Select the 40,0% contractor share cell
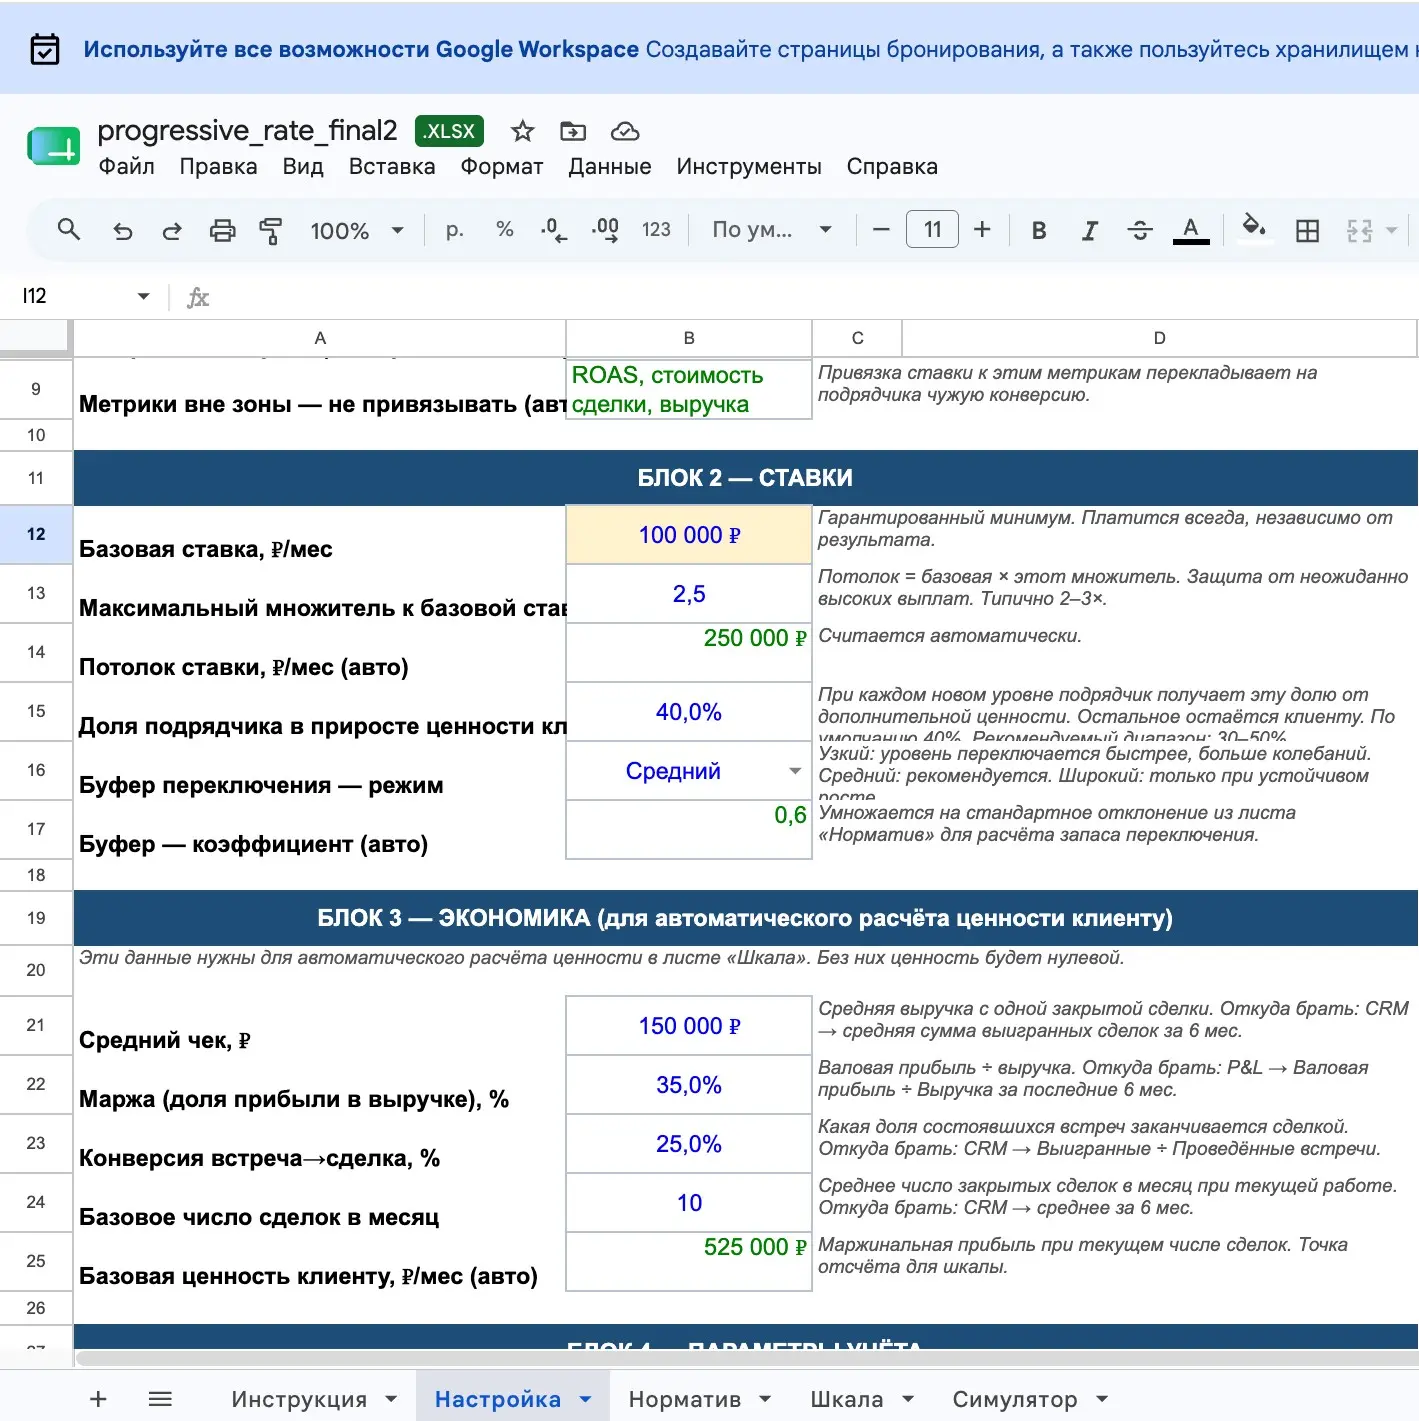Image resolution: width=1419 pixels, height=1421 pixels. click(x=689, y=712)
